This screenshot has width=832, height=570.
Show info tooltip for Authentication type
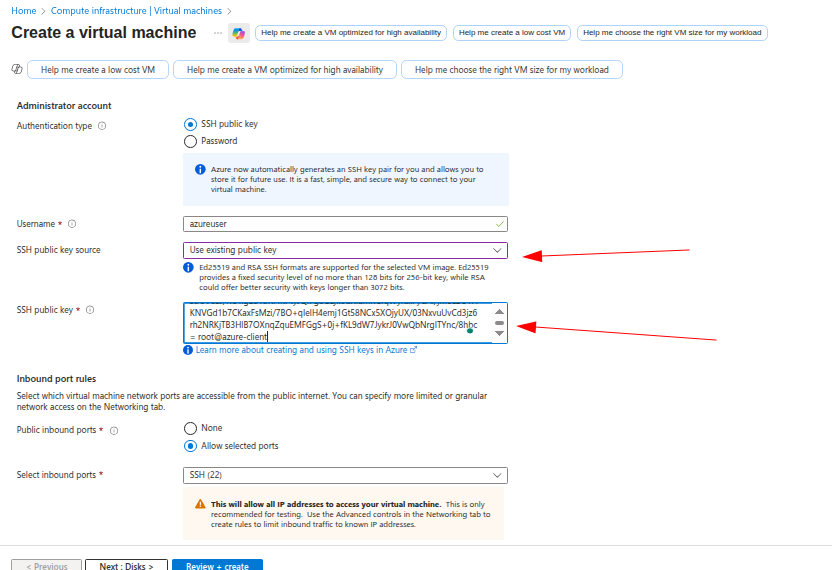(x=102, y=126)
